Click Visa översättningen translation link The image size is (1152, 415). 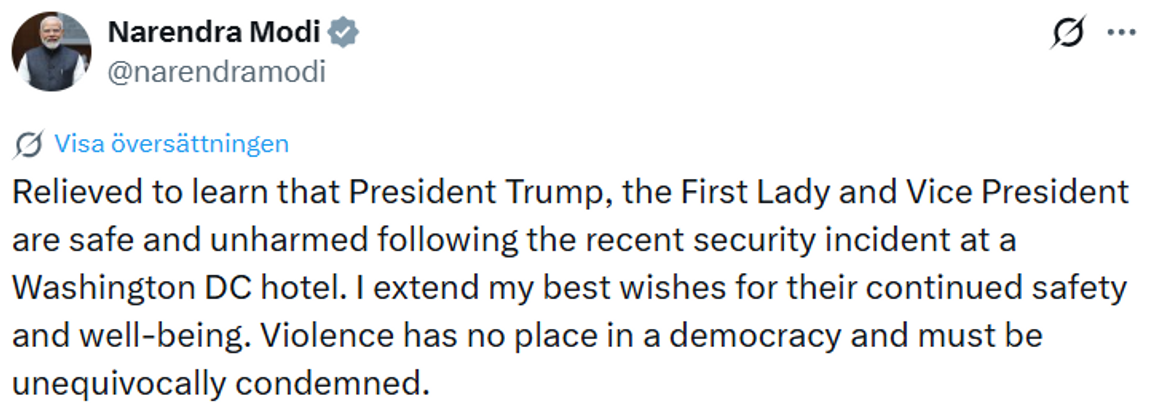coord(171,144)
